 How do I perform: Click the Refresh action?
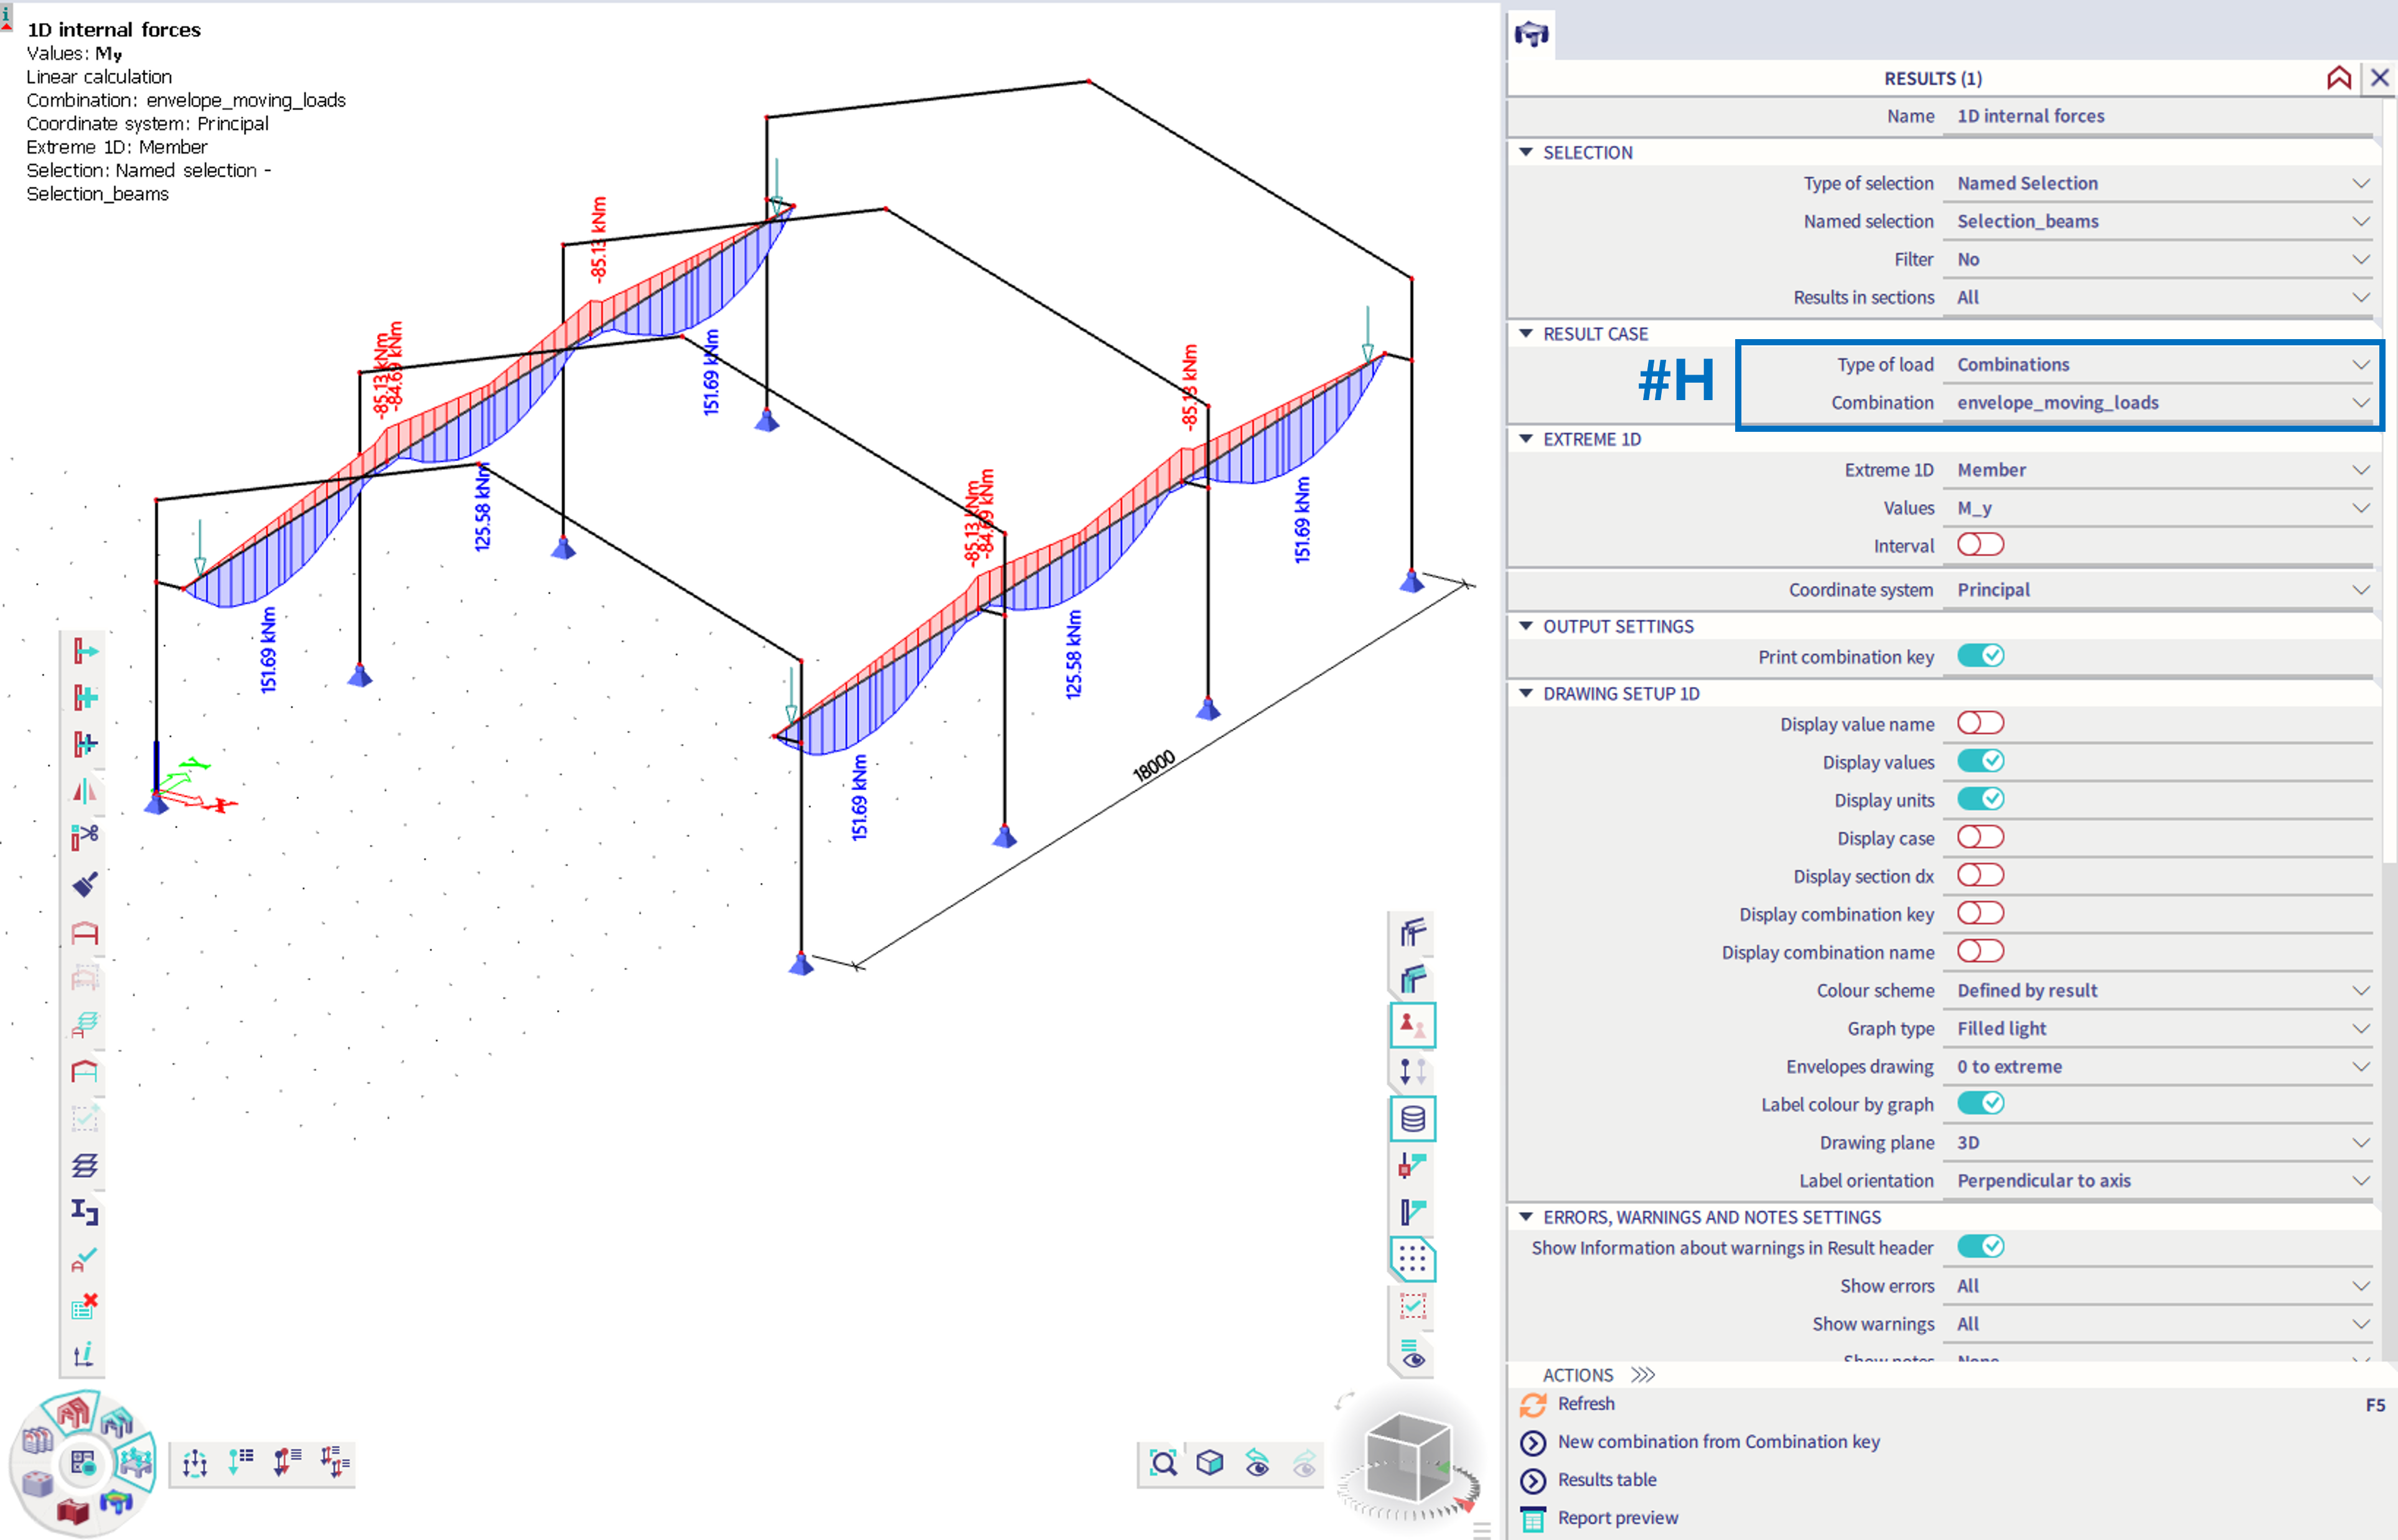1585,1404
